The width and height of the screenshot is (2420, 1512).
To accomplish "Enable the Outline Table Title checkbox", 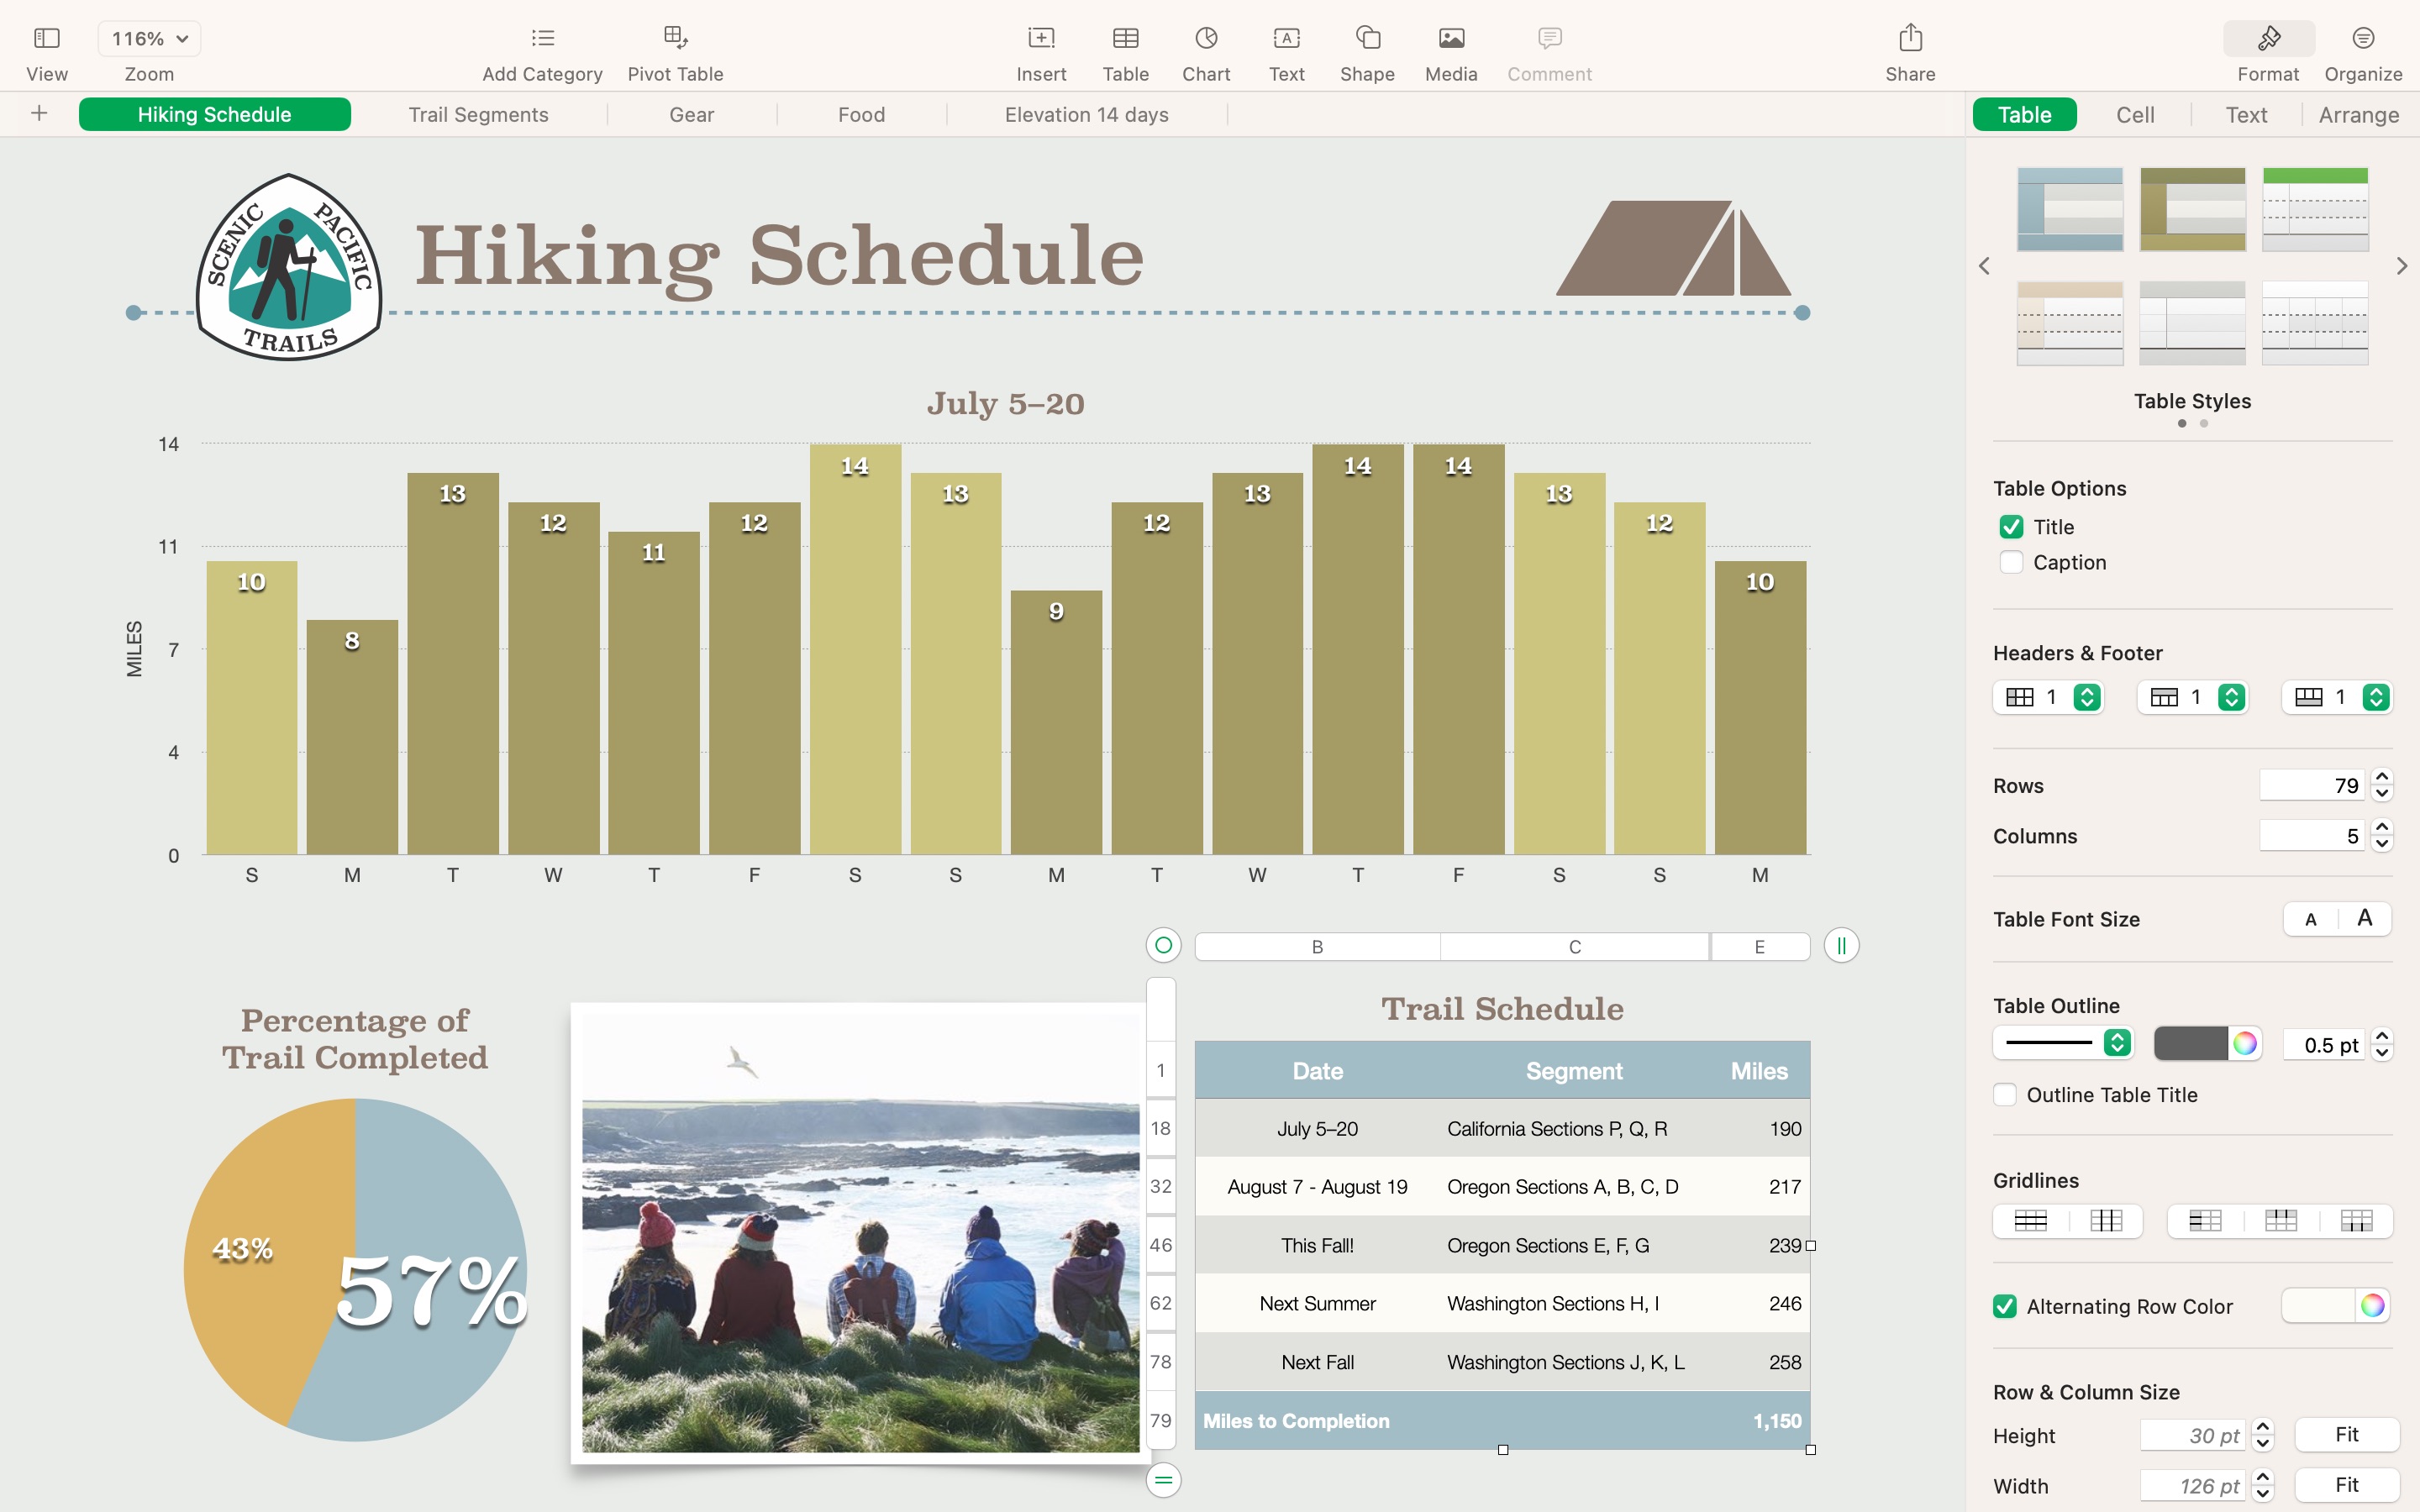I will coord(2007,1094).
